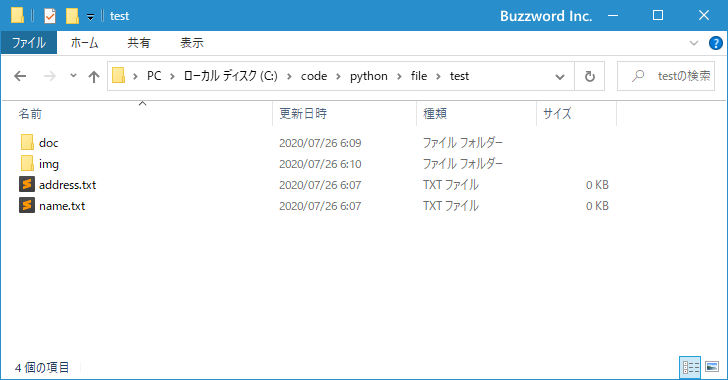Select the address.txt Sublime icon
The image size is (728, 380).
coord(27,184)
